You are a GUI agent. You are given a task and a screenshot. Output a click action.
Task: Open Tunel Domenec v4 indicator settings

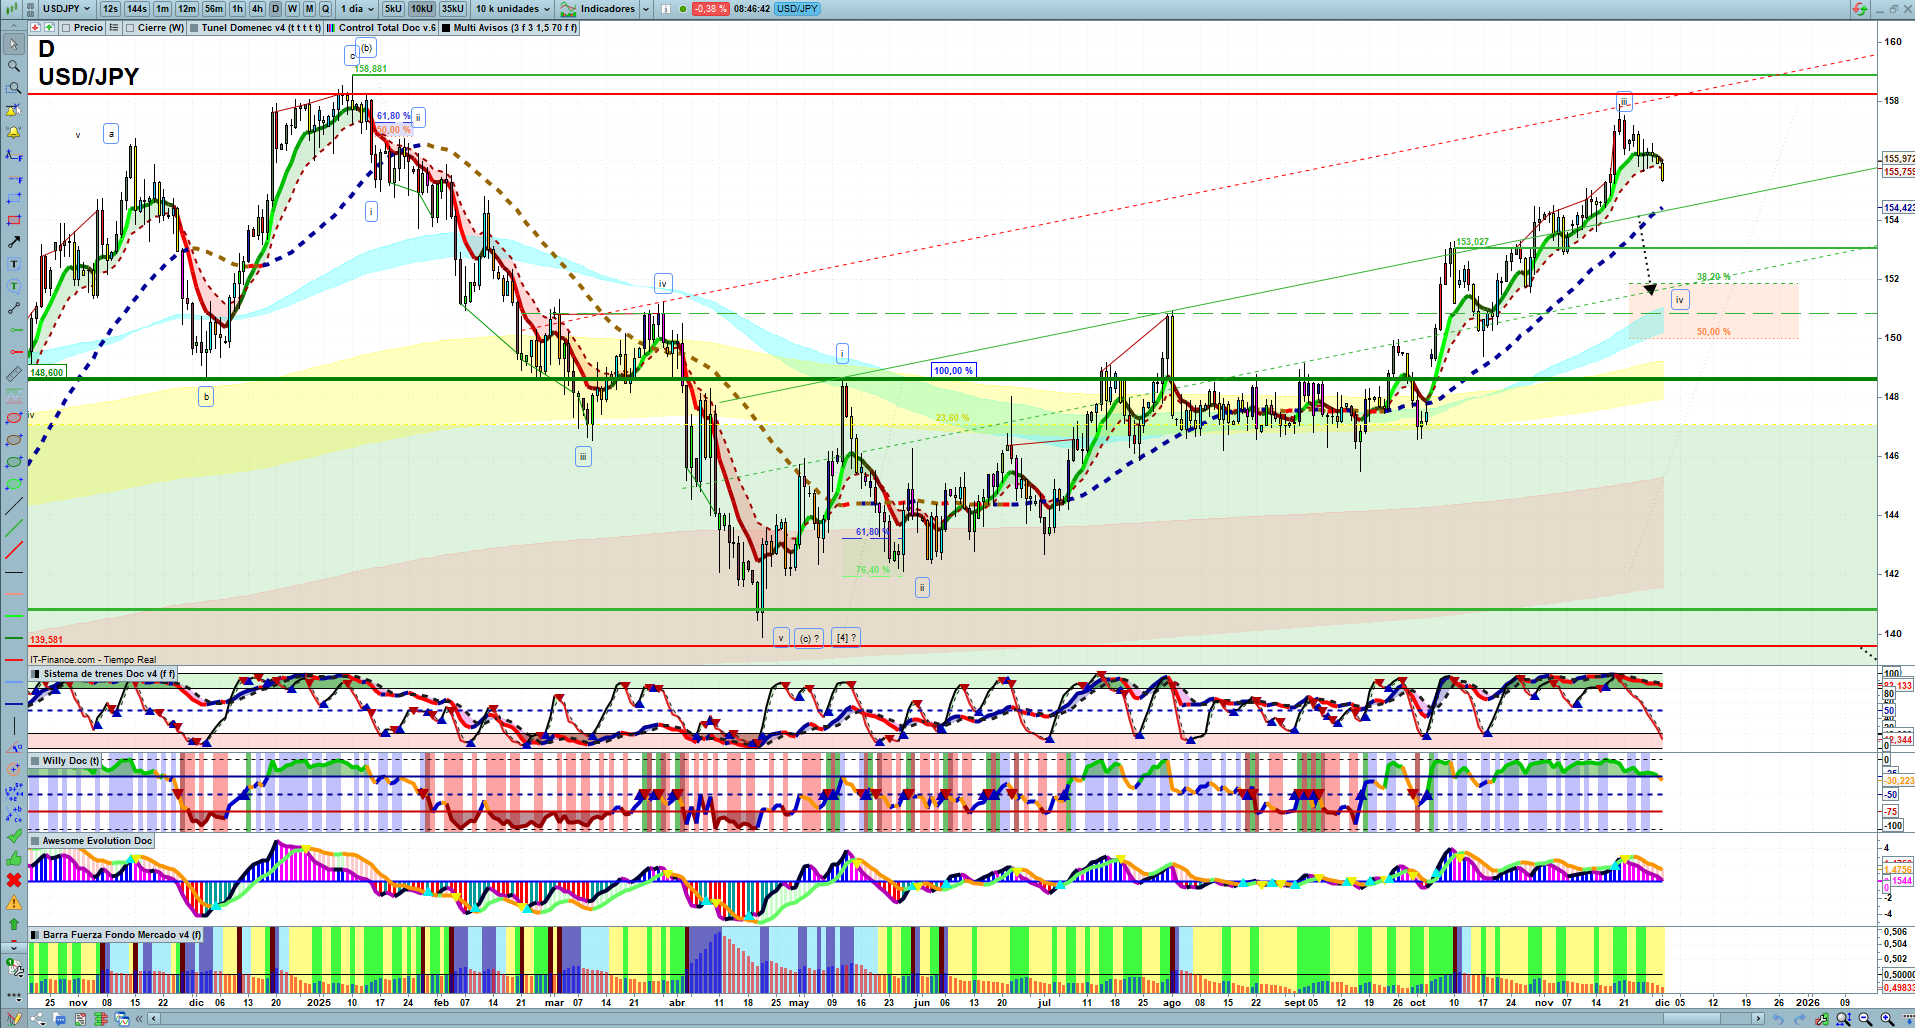[x=260, y=28]
